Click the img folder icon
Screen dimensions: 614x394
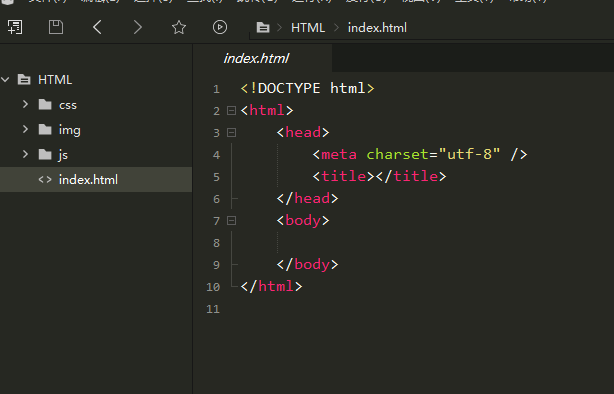point(45,130)
